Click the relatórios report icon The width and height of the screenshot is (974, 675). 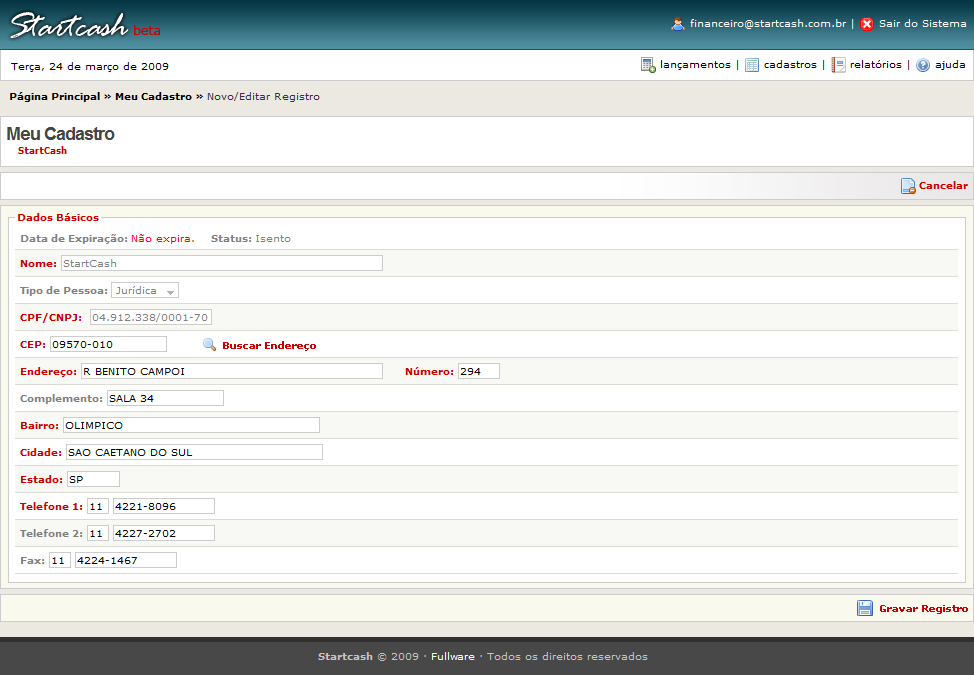pyautogui.click(x=838, y=65)
